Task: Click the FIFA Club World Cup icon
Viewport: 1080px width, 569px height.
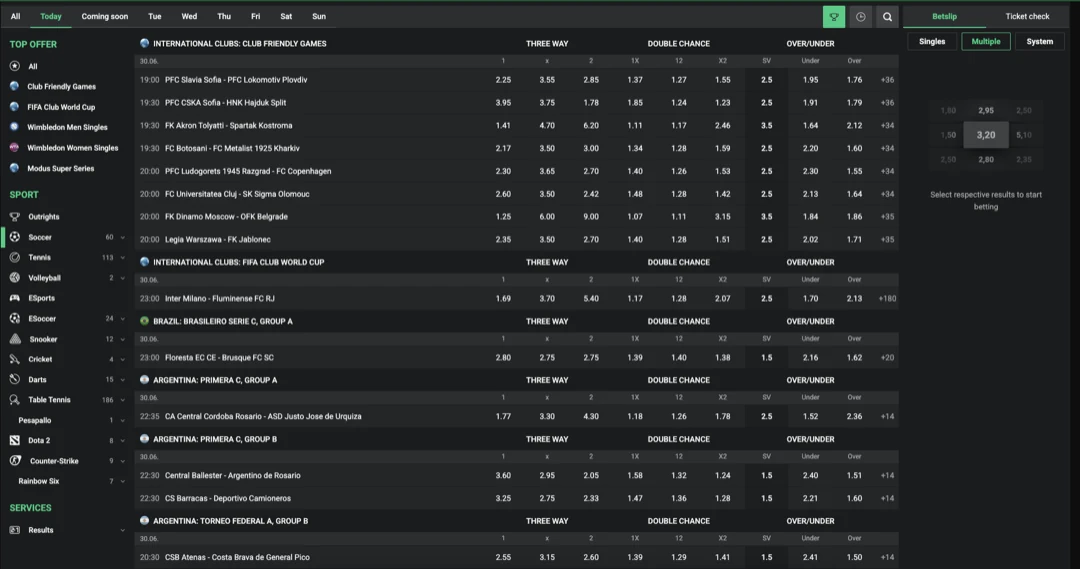Action: pos(14,107)
